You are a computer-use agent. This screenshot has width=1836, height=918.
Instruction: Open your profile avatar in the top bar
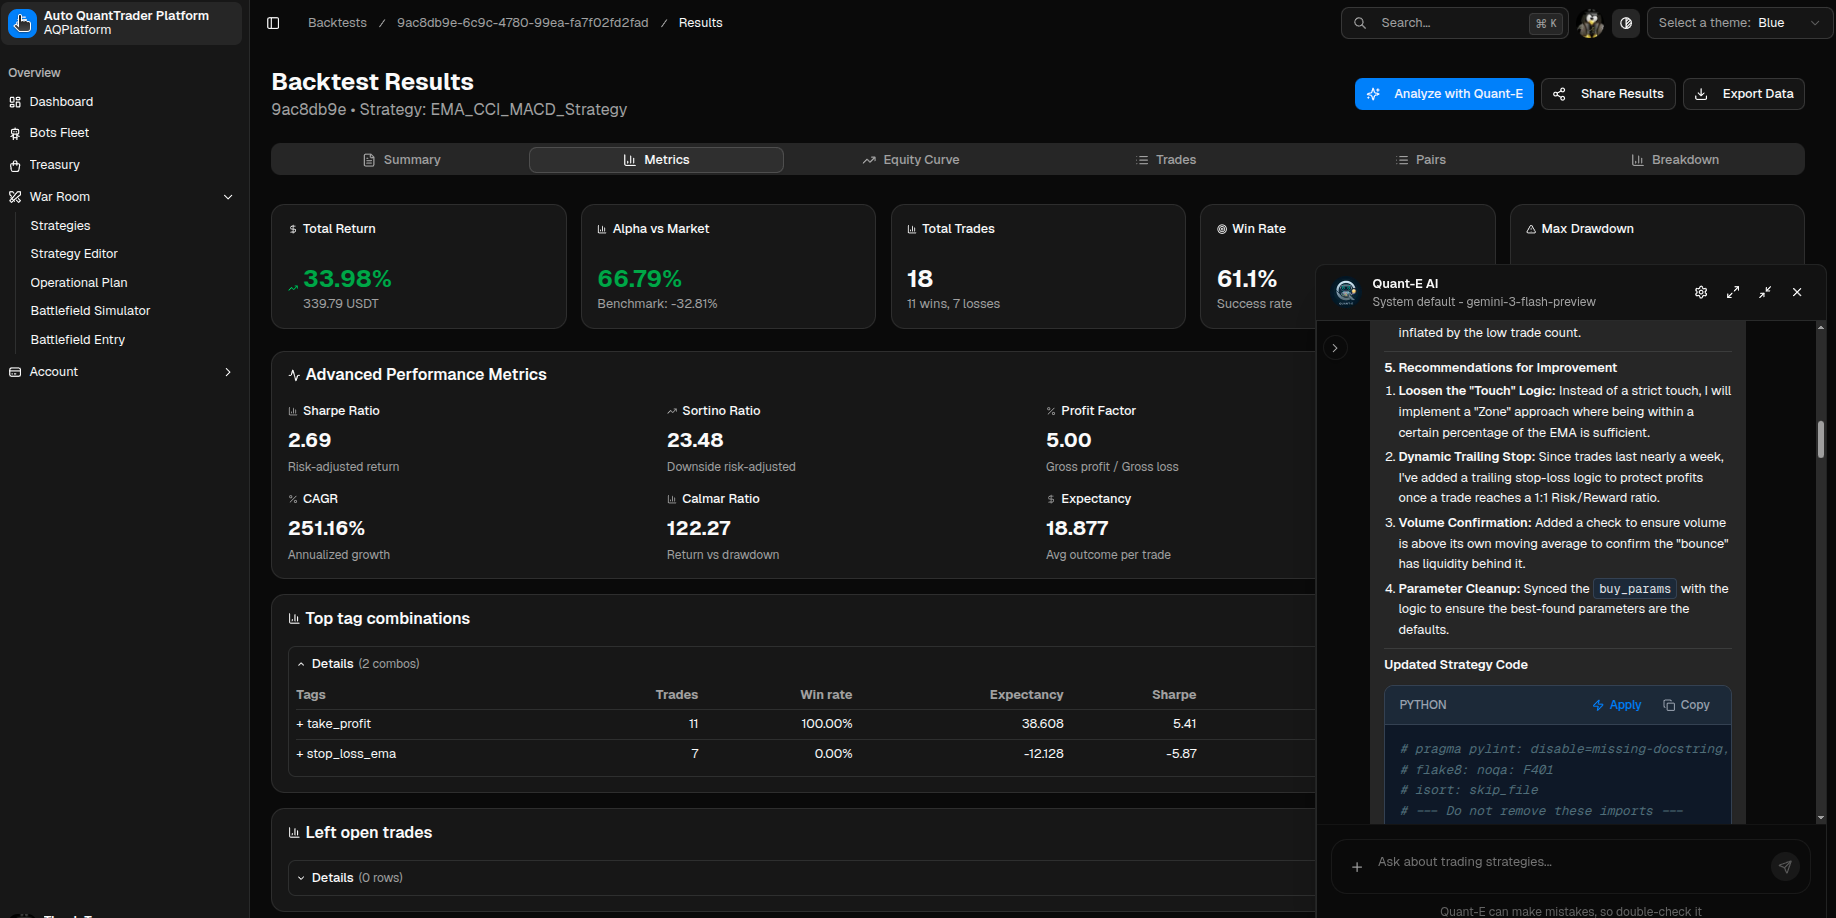tap(1590, 23)
